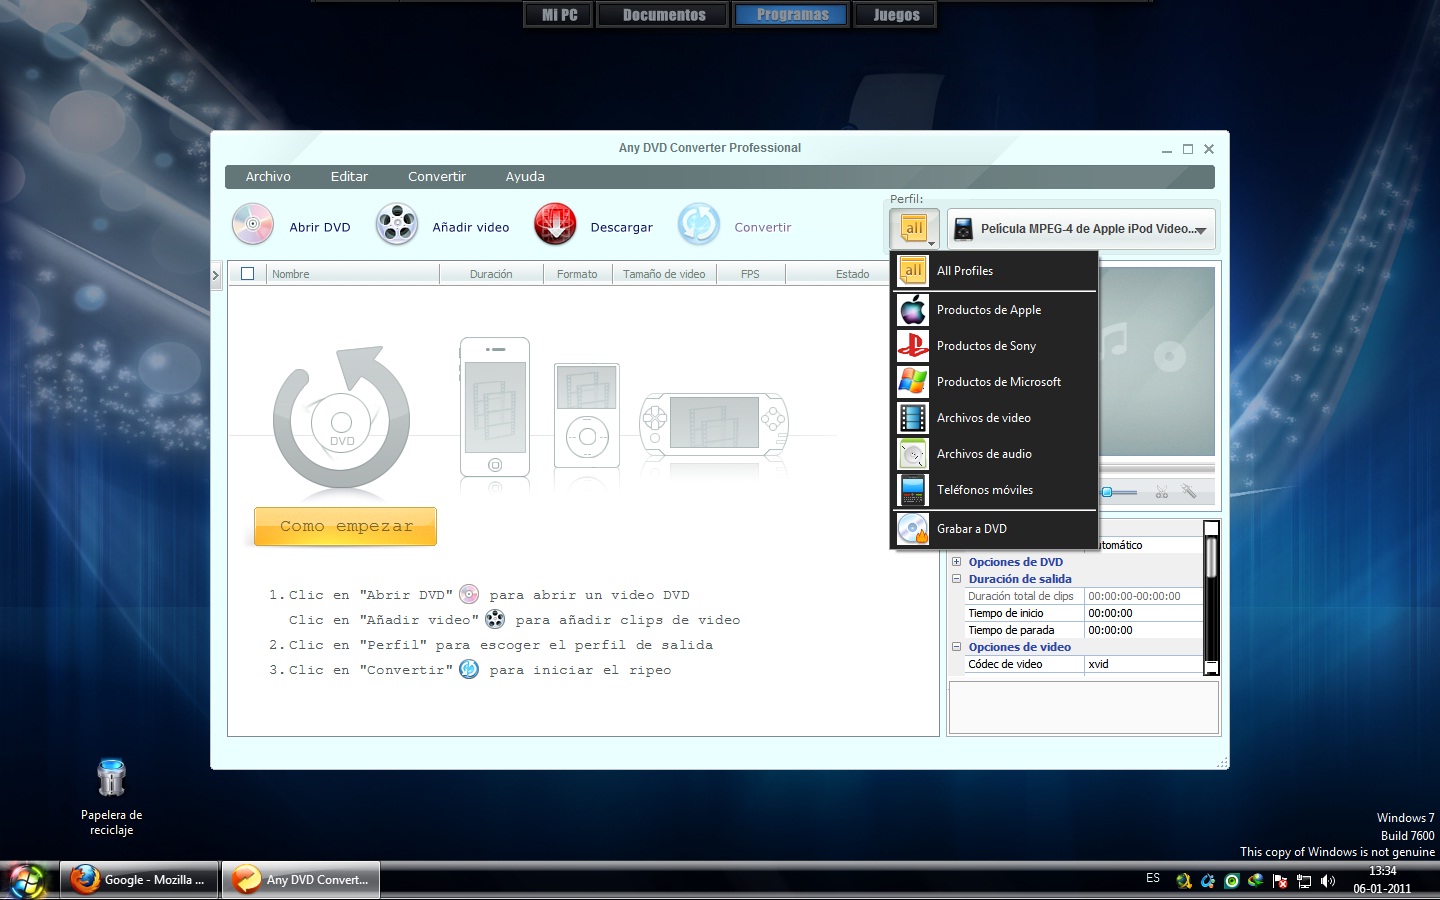Click Any DVD Converter taskbar button
The image size is (1440, 900).
[301, 880]
